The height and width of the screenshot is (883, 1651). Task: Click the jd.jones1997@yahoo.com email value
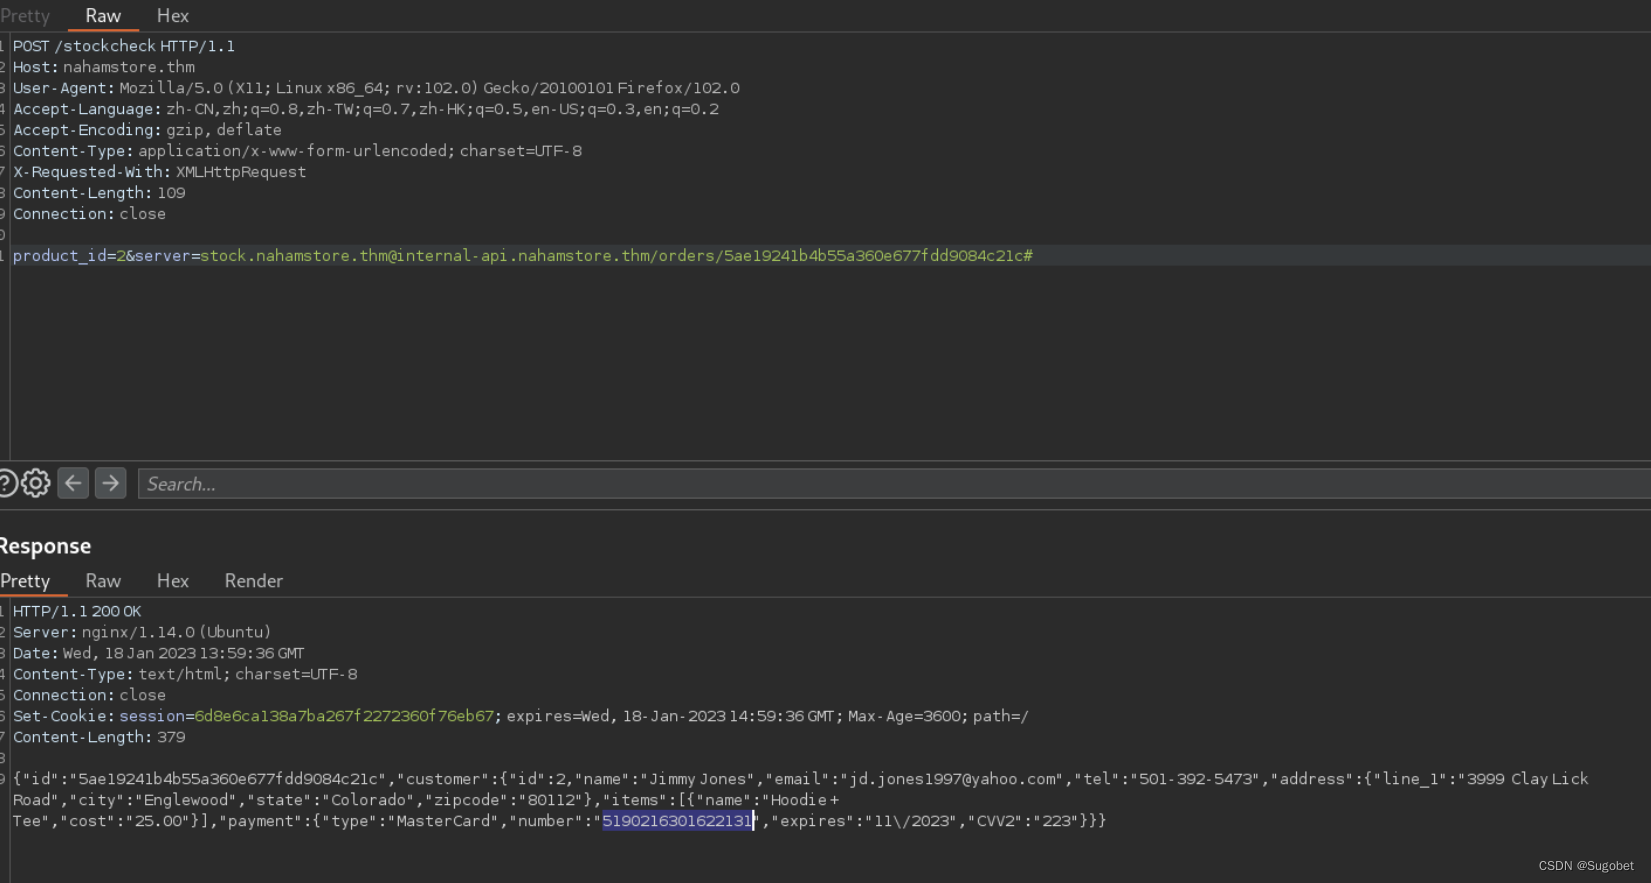(x=954, y=779)
